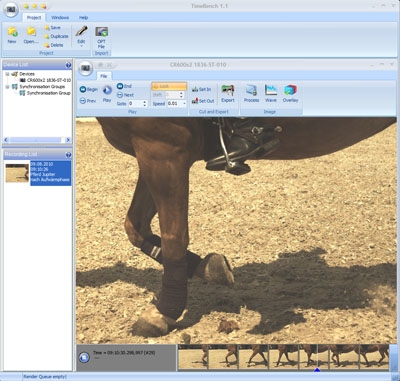
Task: Click the Goto frame number field
Action: click(x=135, y=104)
